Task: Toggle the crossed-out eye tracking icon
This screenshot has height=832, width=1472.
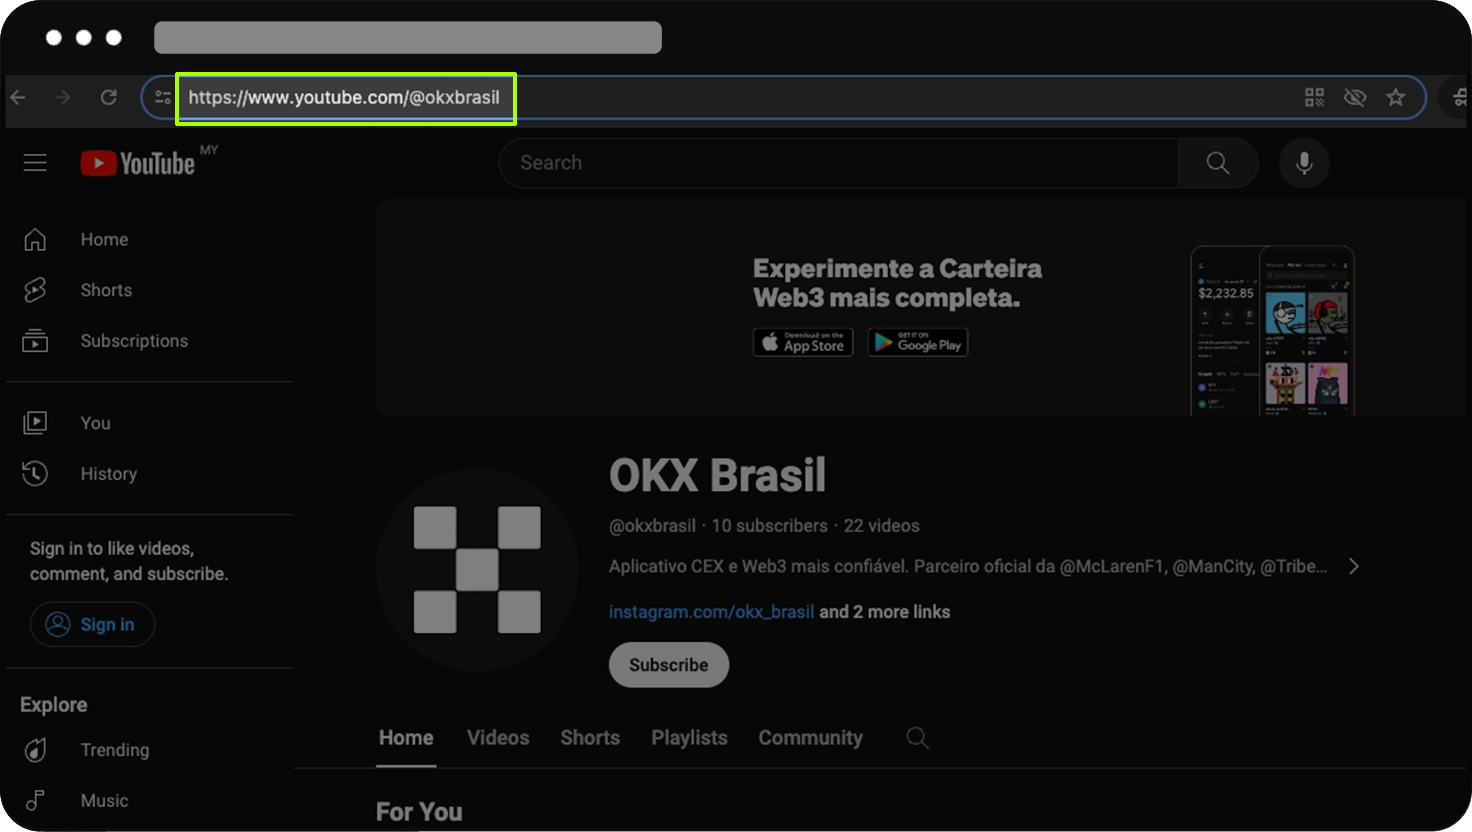Action: click(1355, 97)
